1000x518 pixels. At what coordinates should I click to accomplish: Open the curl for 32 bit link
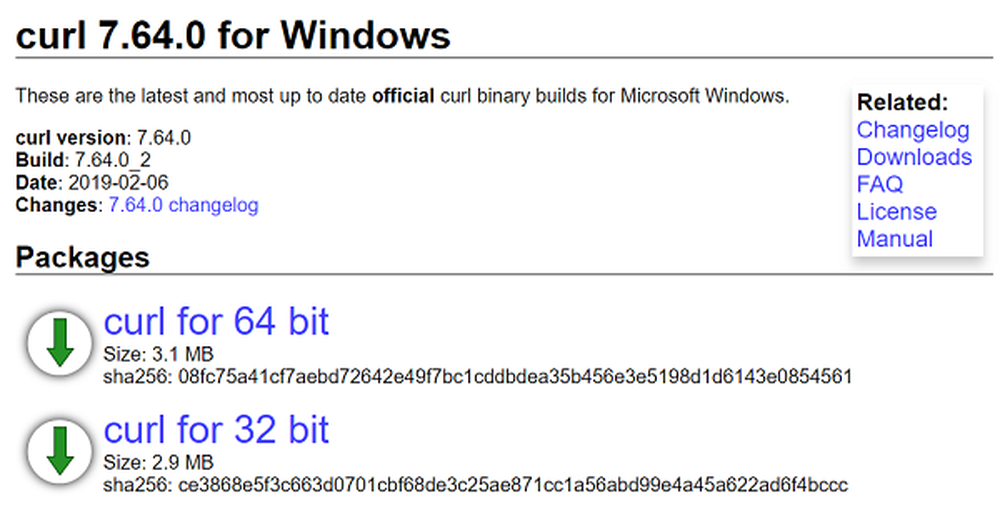point(216,430)
